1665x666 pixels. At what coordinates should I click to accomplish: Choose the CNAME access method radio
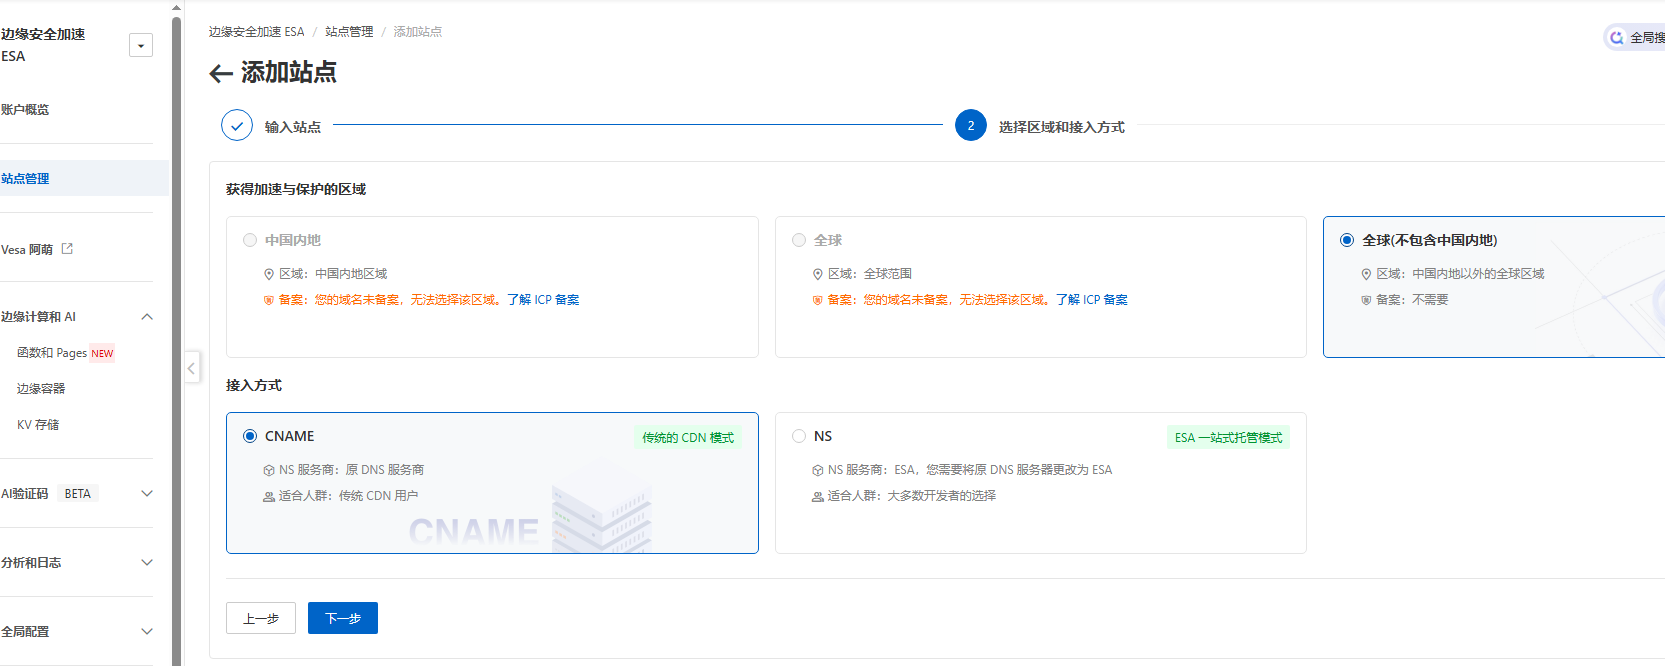pos(250,436)
